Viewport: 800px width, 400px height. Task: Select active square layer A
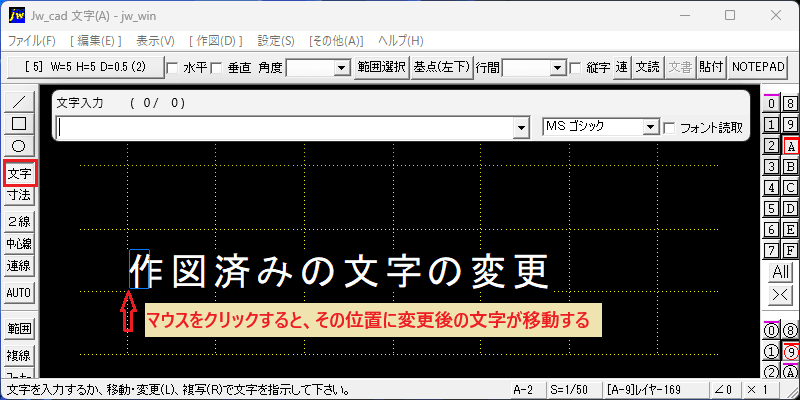[x=790, y=146]
